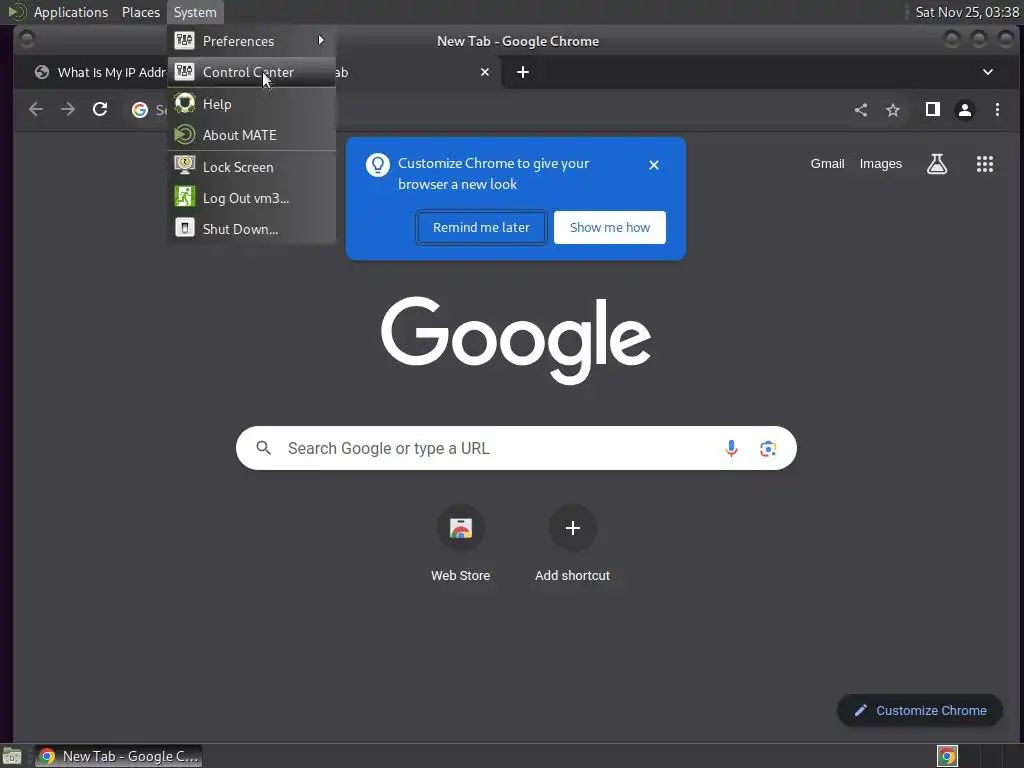1024x768 pixels.
Task: Click Chrome icon in bottom-right workspace switcher
Action: [947, 756]
